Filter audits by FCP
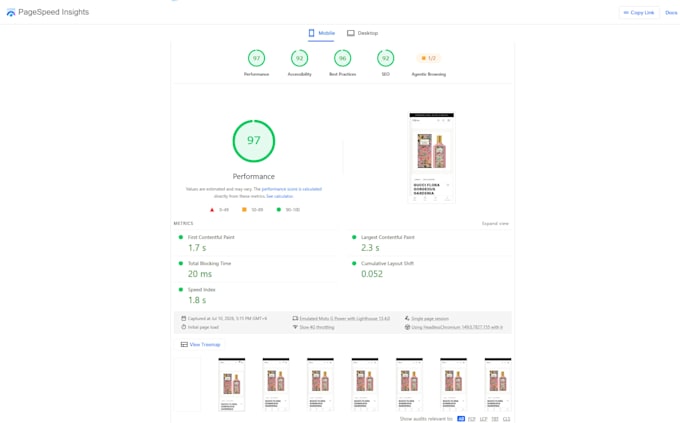Viewport: 680px width, 423px height. coord(472,419)
